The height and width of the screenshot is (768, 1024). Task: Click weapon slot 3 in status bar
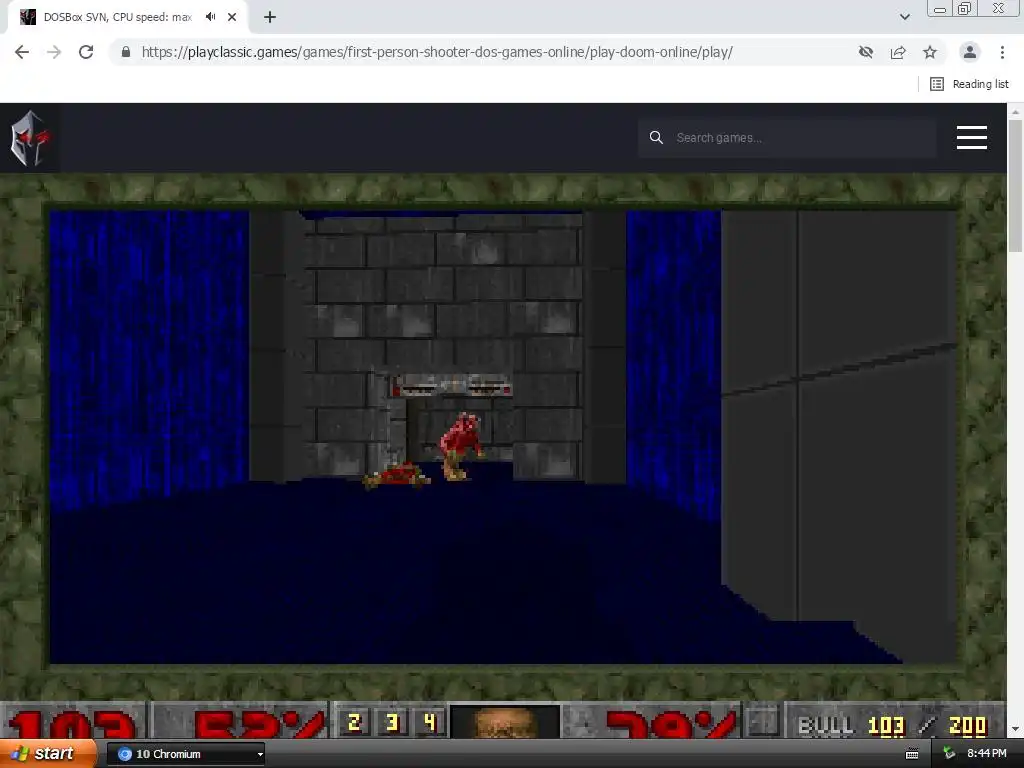(x=392, y=722)
